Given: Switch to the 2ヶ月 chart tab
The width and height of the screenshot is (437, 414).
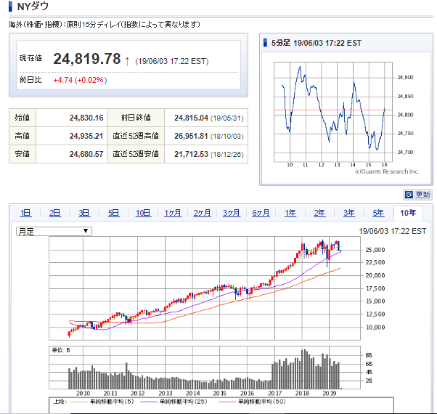Looking at the screenshot, I should (x=202, y=213).
